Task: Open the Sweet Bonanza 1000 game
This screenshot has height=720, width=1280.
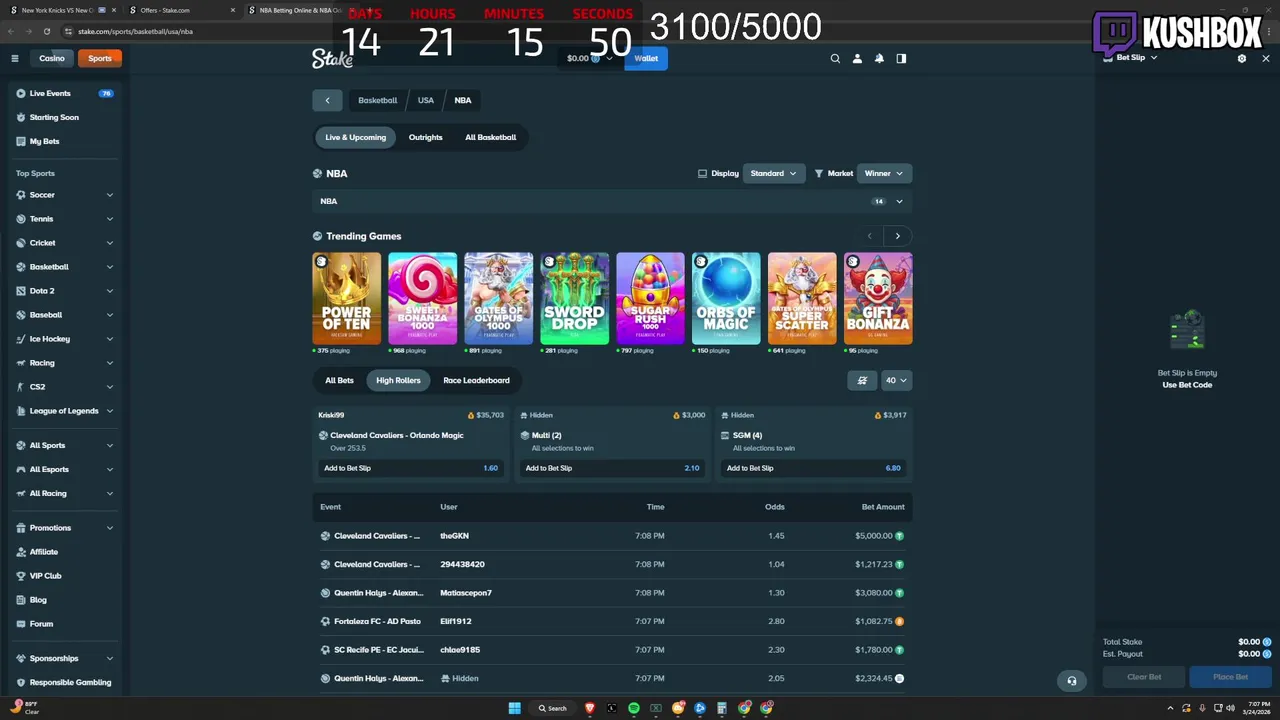Action: (x=423, y=298)
